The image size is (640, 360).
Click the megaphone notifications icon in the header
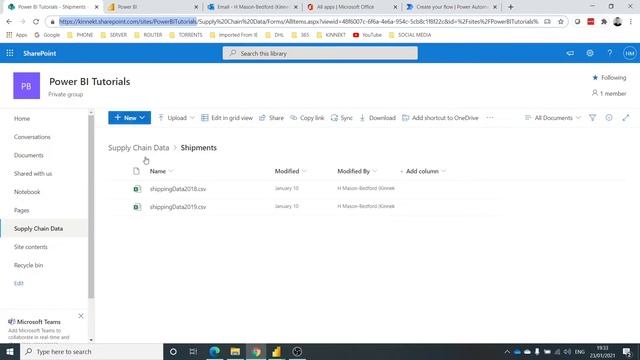click(x=570, y=53)
